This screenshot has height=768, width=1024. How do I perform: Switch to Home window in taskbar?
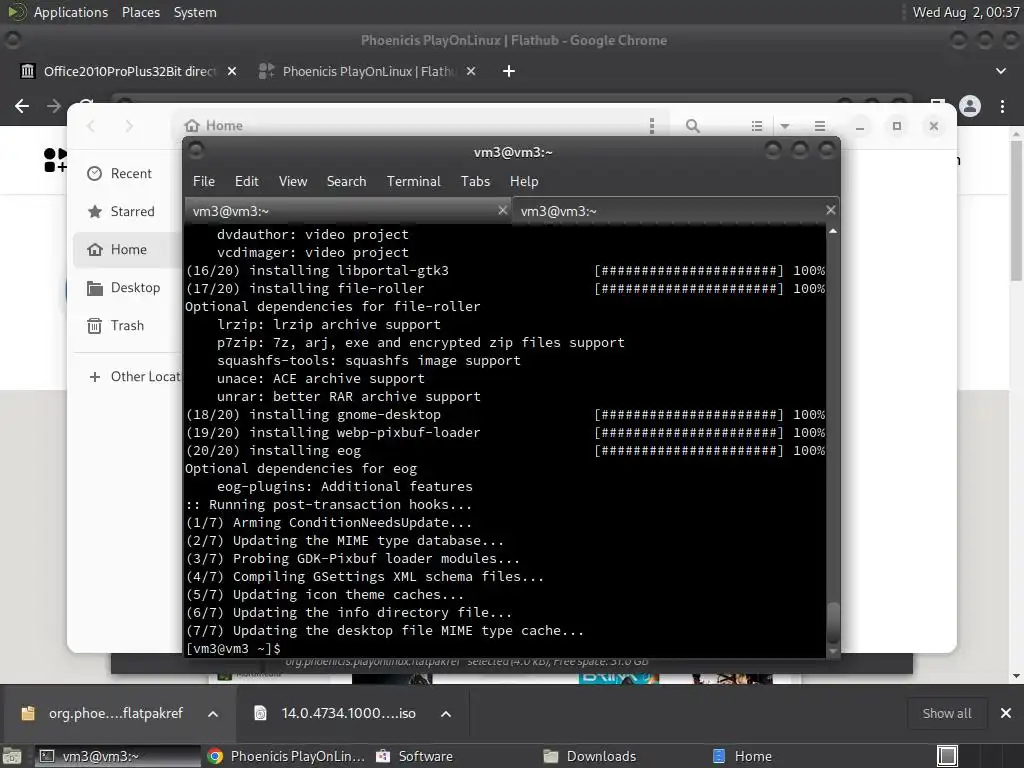click(x=743, y=756)
